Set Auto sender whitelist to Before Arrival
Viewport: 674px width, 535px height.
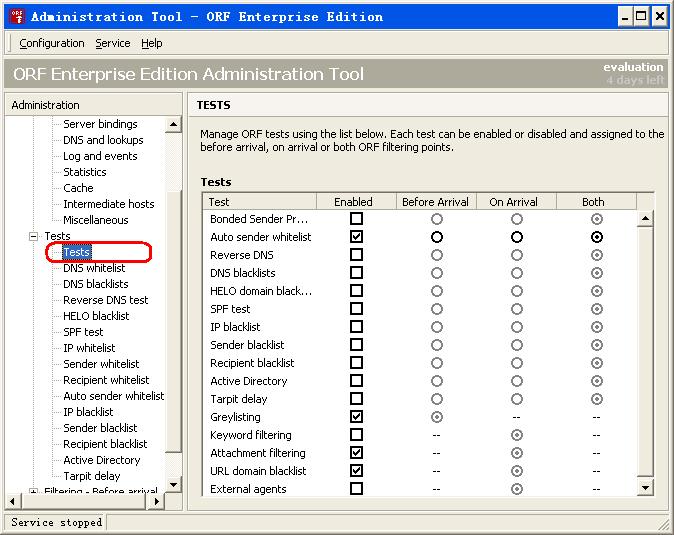(436, 237)
